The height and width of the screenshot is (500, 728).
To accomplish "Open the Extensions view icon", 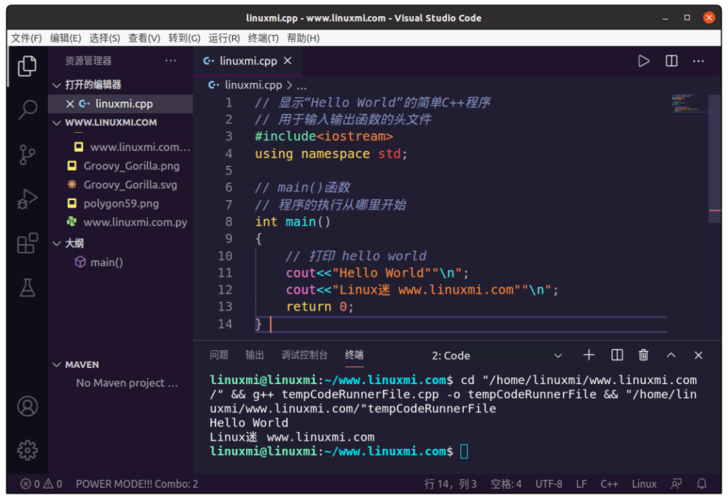I will coord(27,243).
